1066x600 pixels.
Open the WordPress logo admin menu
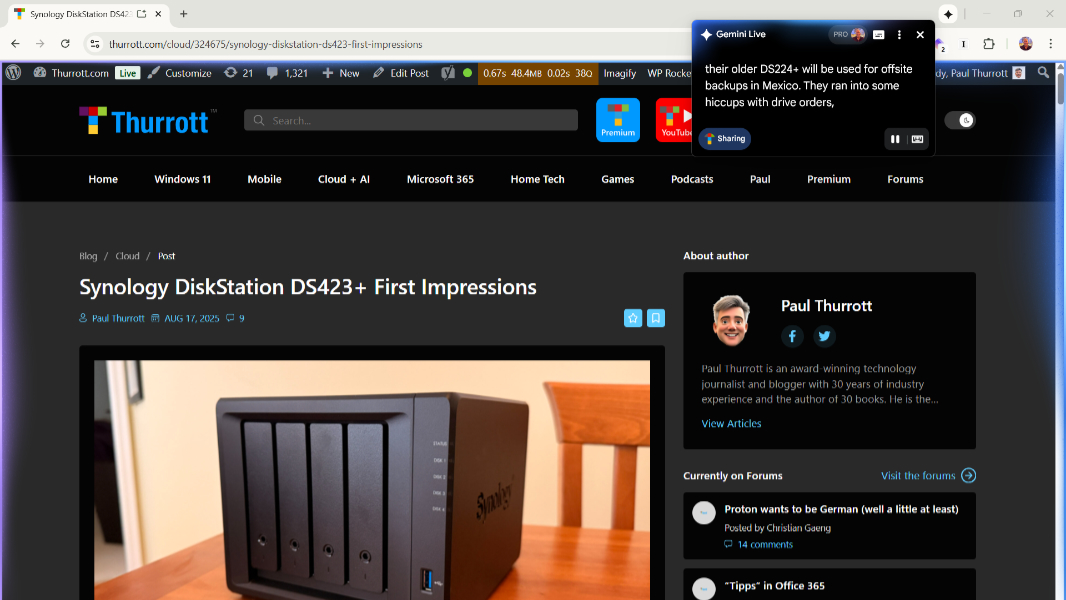pyautogui.click(x=14, y=73)
